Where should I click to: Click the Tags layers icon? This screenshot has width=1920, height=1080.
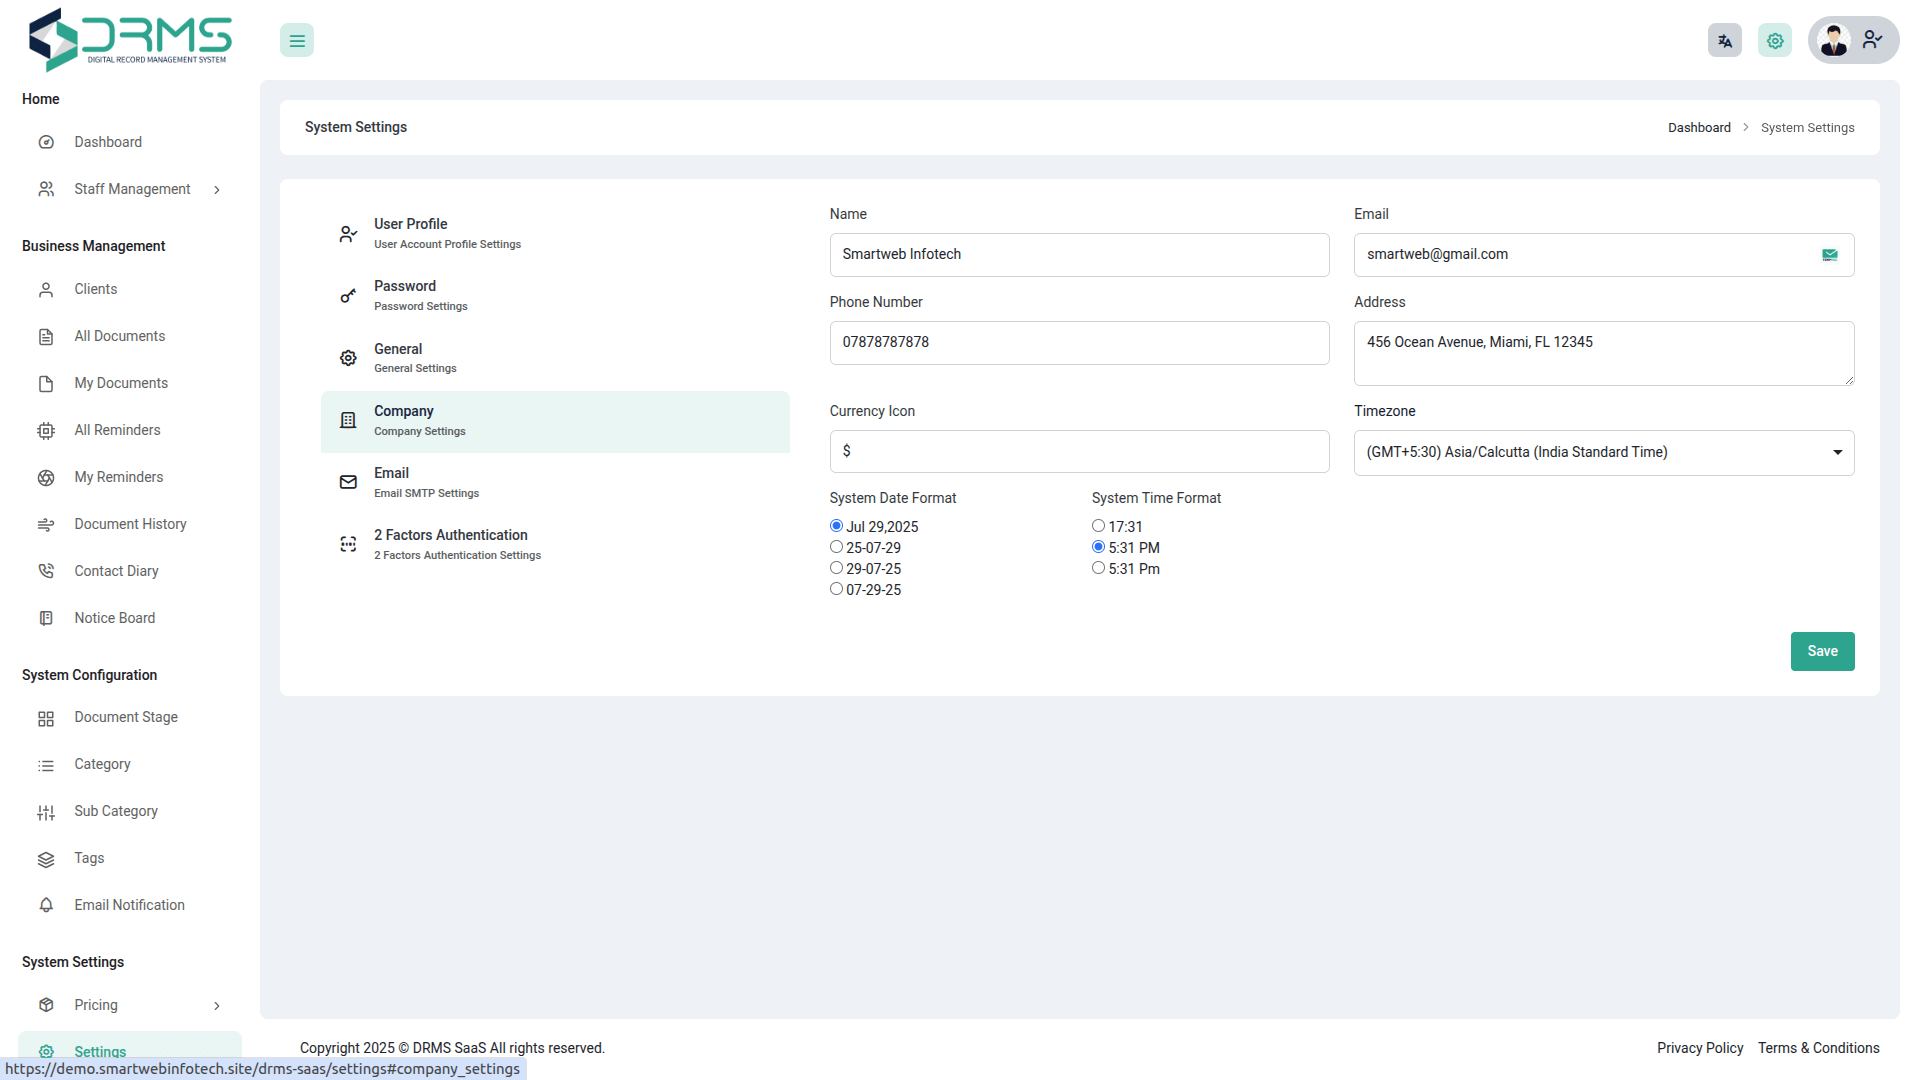46,859
